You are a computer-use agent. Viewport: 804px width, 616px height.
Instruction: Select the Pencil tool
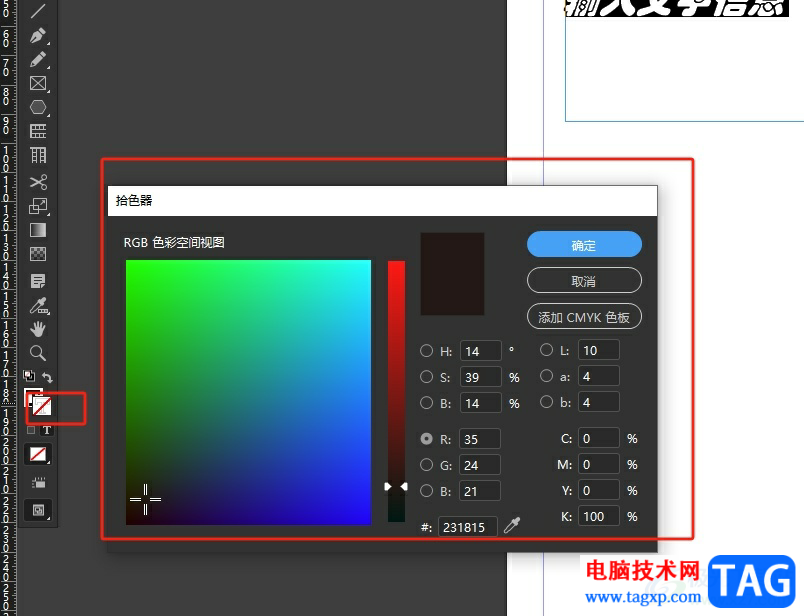click(38, 59)
